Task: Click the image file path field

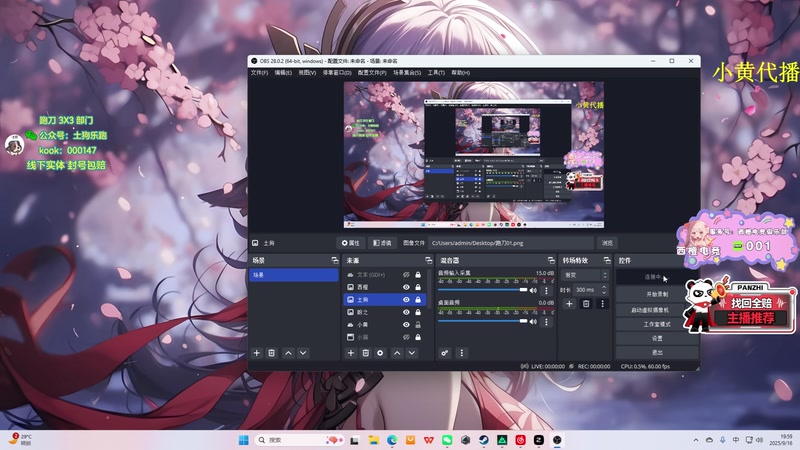Action: click(511, 243)
